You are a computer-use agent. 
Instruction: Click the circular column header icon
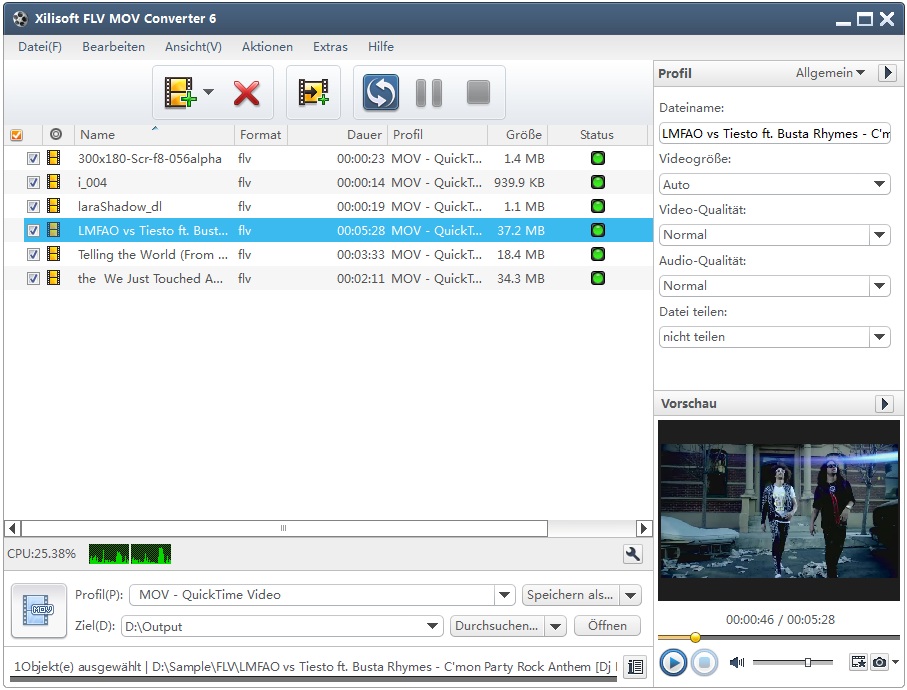(x=56, y=134)
